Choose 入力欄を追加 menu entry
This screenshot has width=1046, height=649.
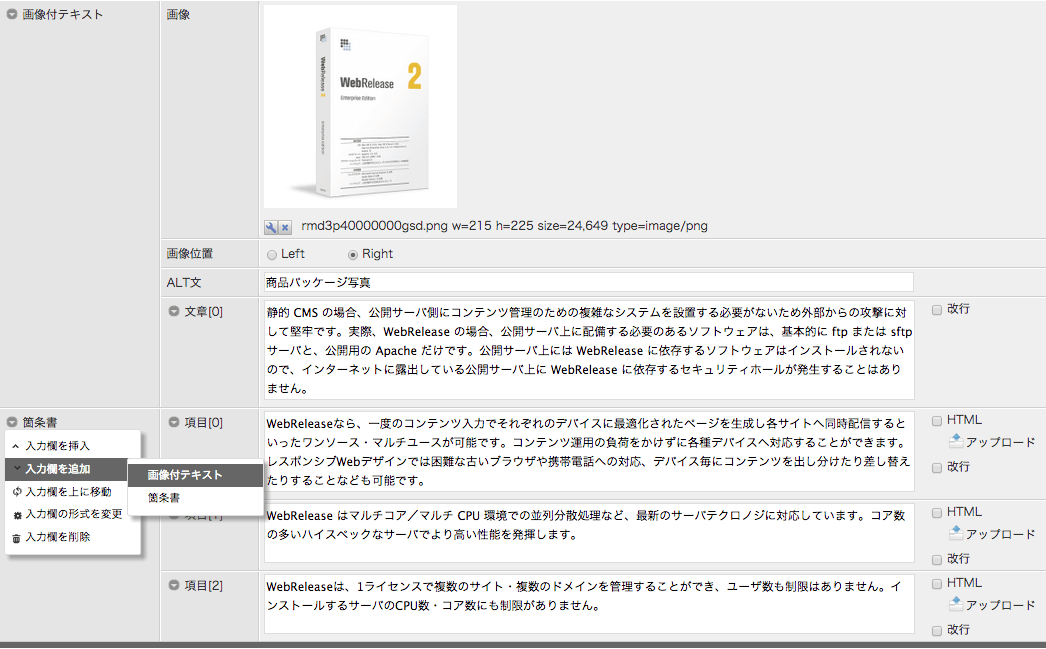click(x=66, y=469)
